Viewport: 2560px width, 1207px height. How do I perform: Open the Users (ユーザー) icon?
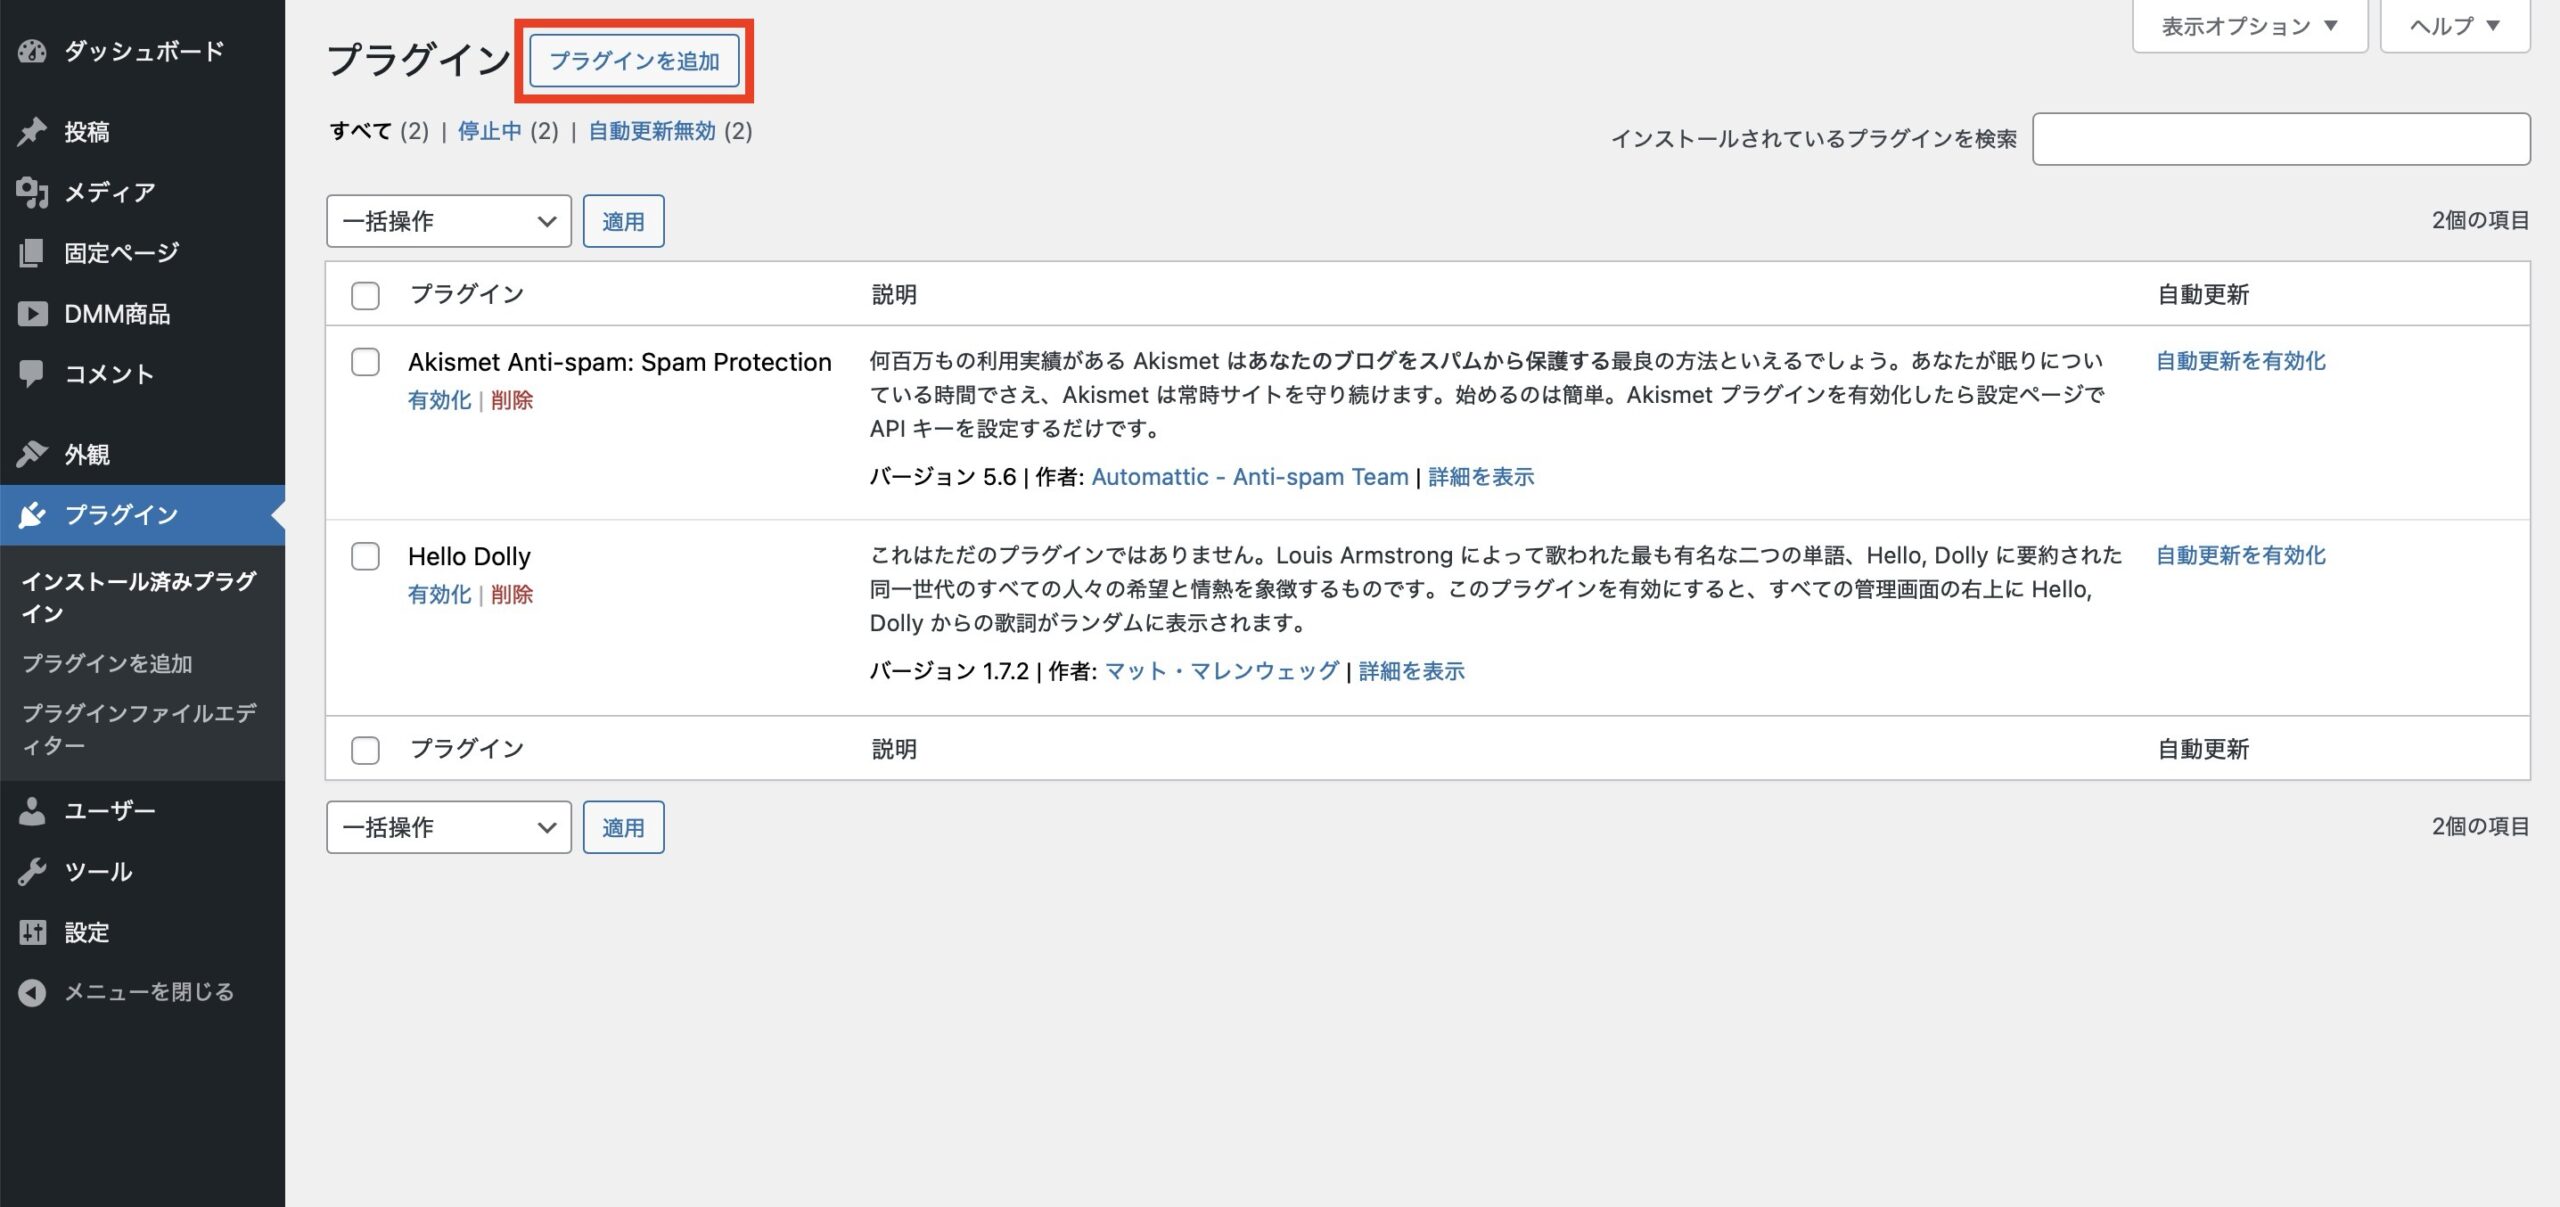coord(31,810)
